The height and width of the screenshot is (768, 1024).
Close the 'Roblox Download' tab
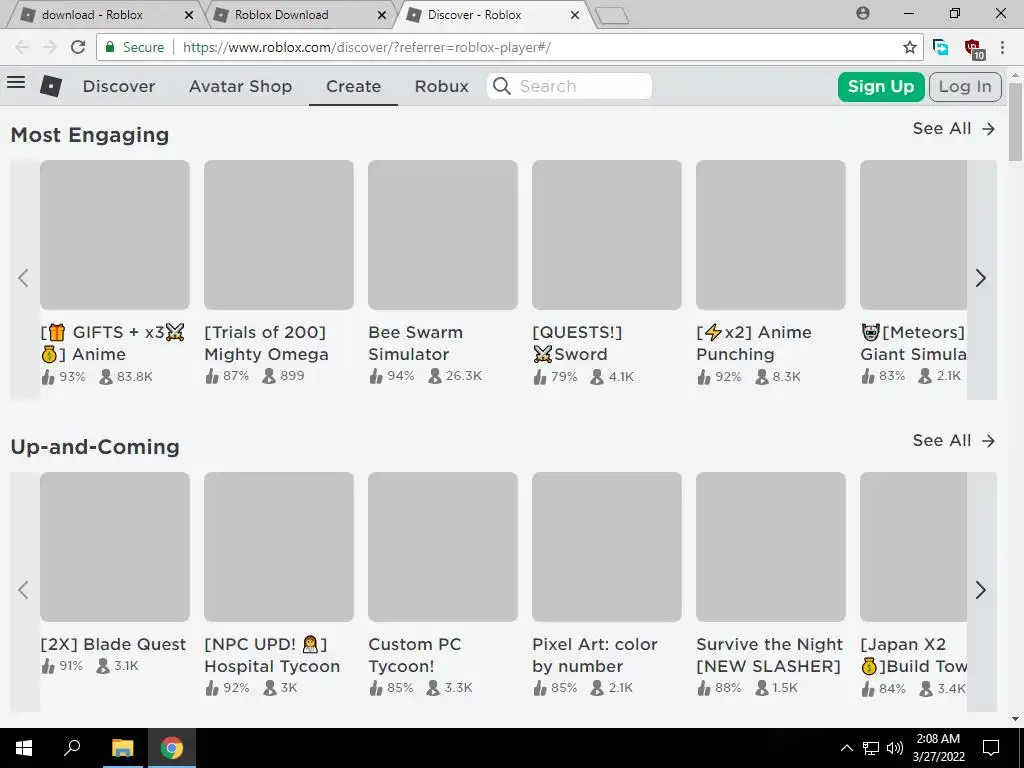tap(382, 14)
